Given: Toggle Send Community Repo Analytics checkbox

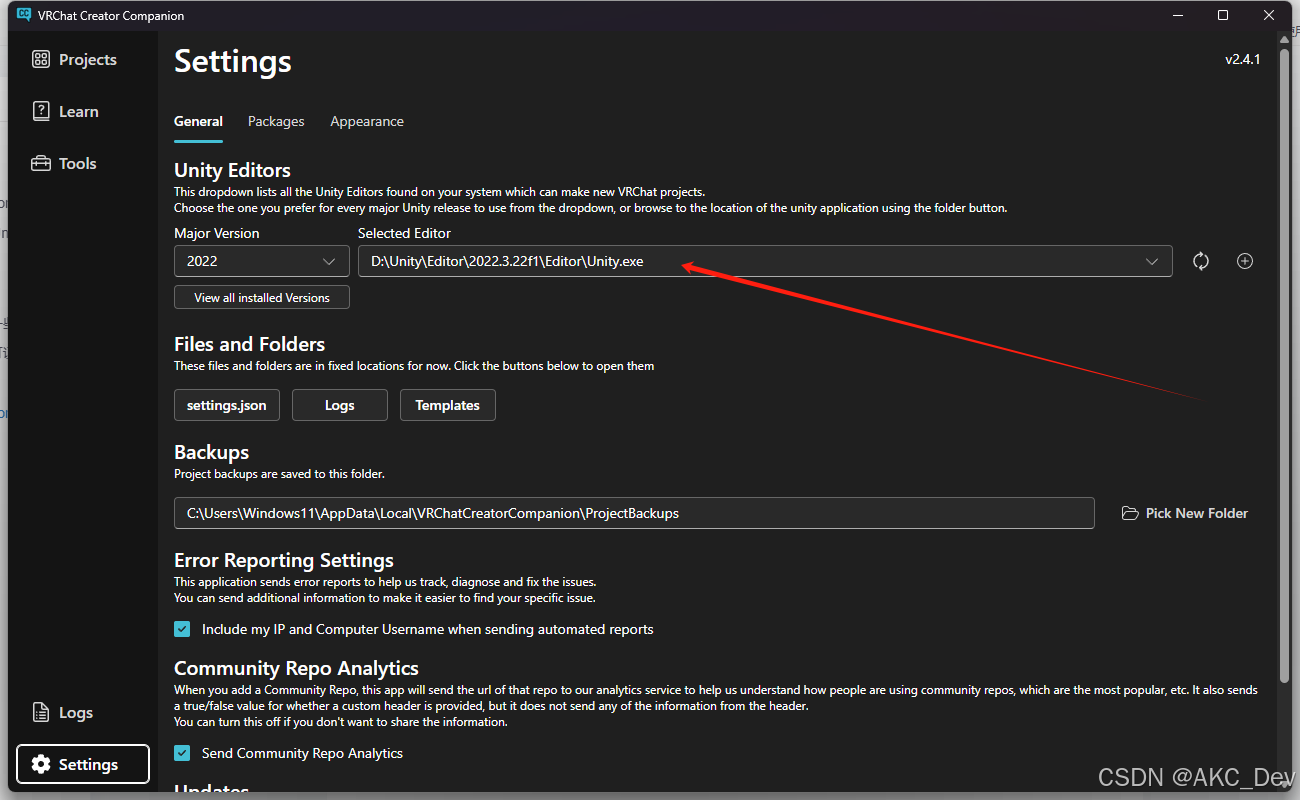Looking at the screenshot, I should (x=182, y=753).
